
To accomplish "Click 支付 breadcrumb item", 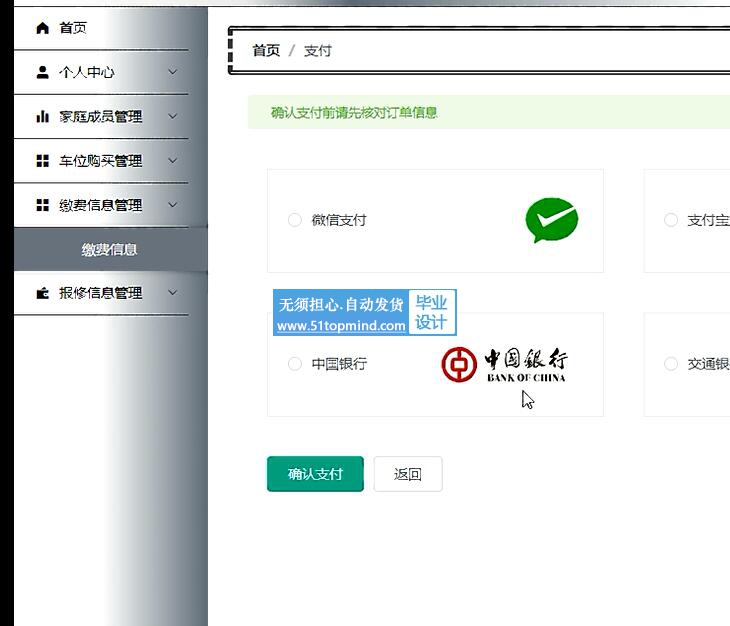I will pyautogui.click(x=318, y=50).
